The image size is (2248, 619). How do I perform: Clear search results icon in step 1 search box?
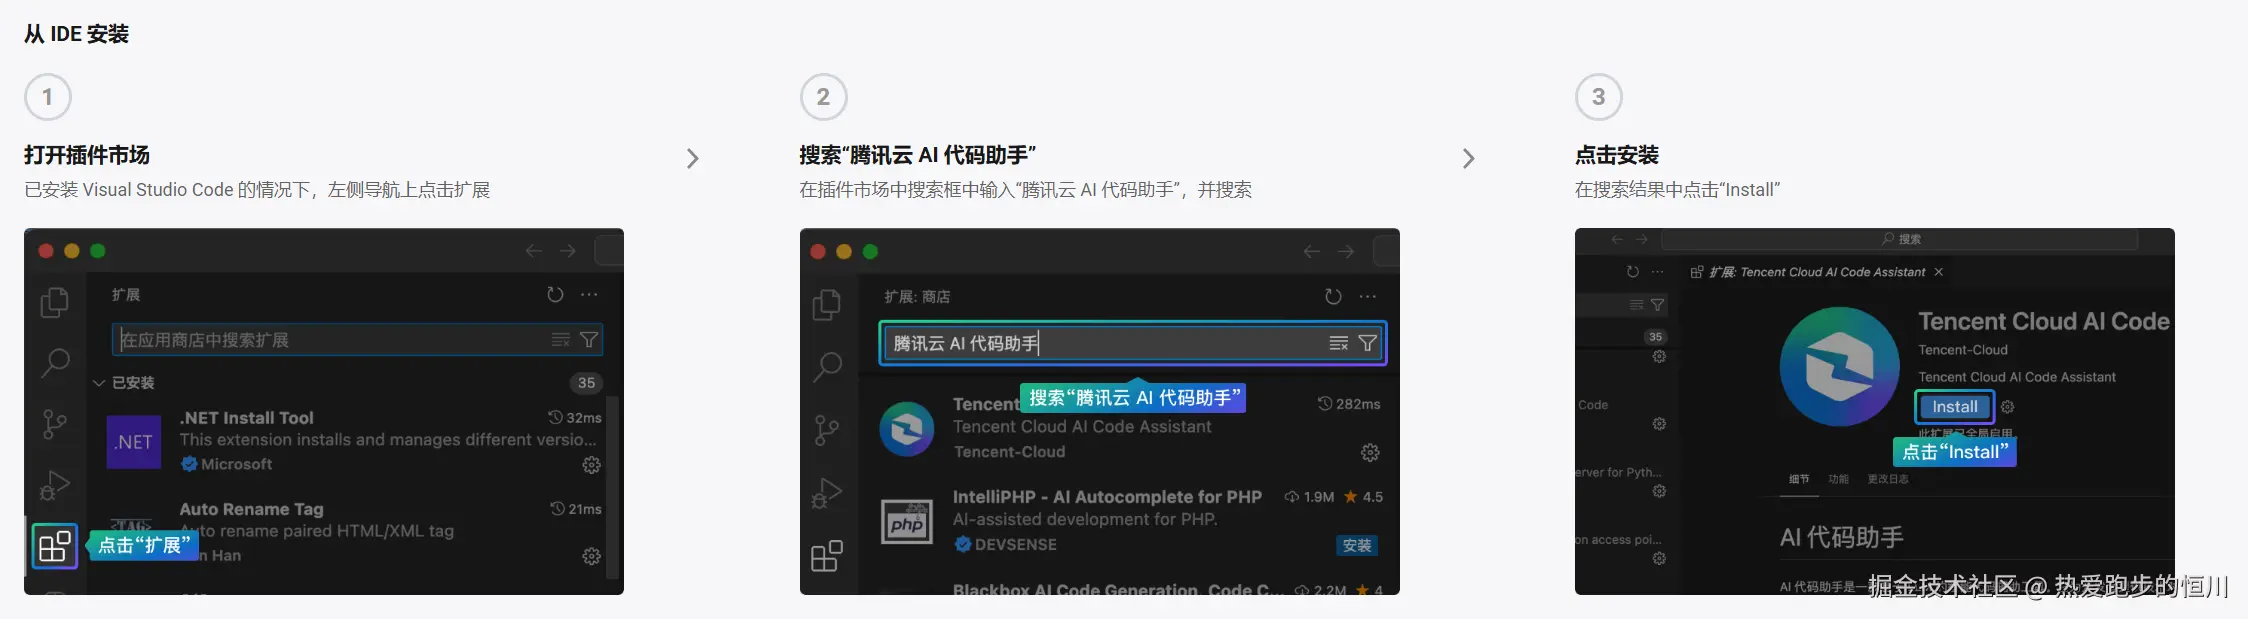coord(561,340)
